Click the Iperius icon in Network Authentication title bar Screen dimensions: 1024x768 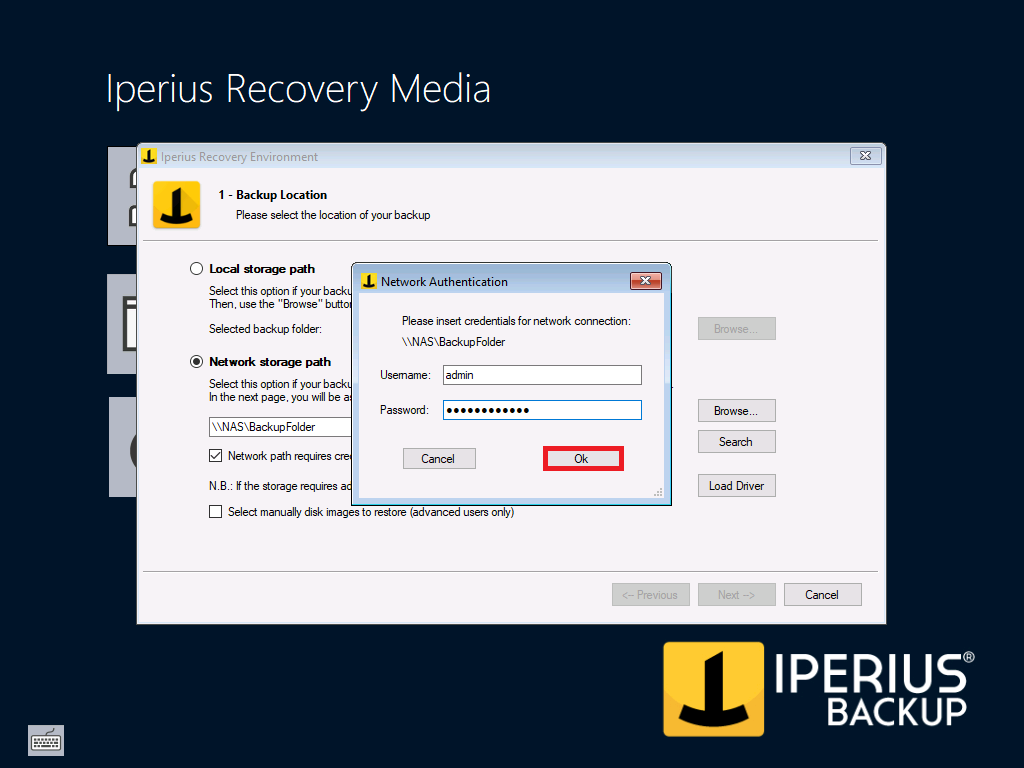click(369, 281)
